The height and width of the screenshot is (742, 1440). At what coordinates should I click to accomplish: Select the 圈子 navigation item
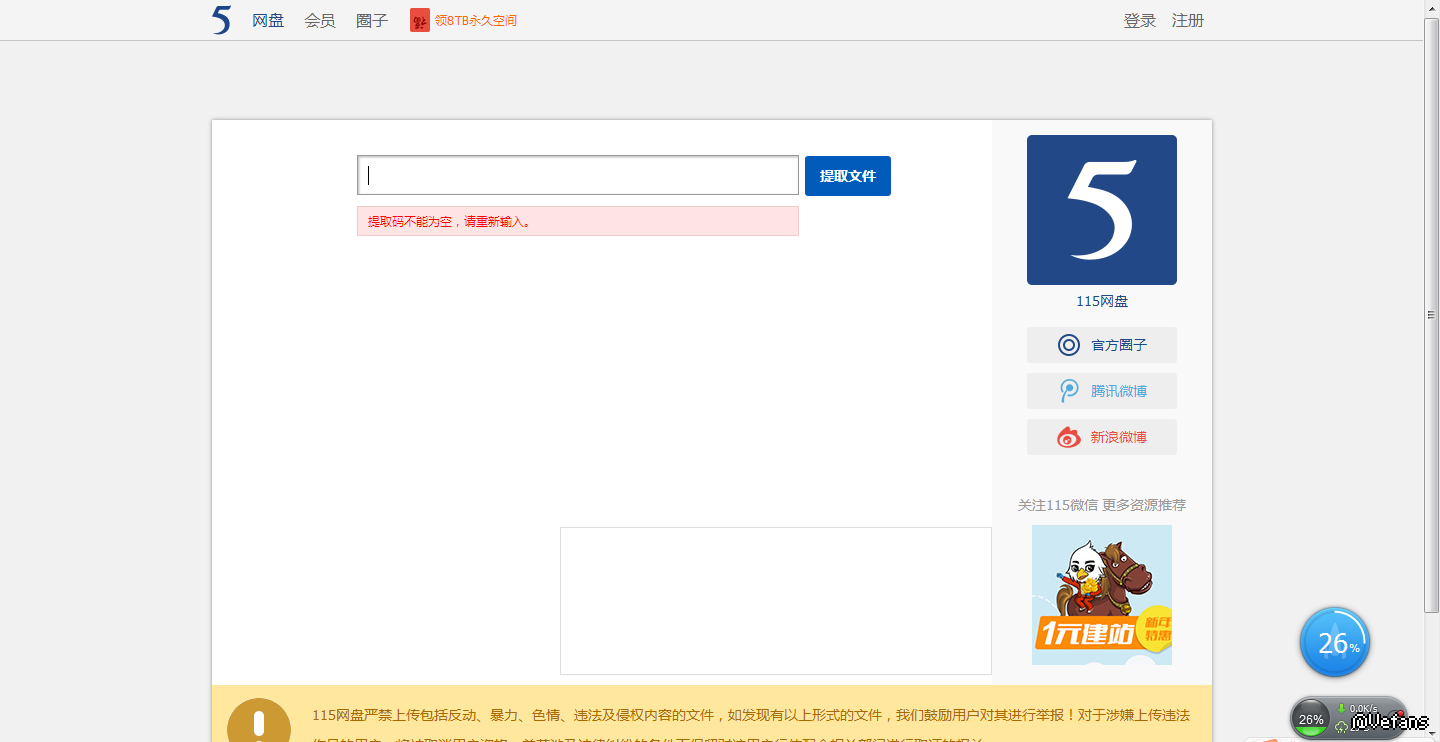tap(372, 20)
